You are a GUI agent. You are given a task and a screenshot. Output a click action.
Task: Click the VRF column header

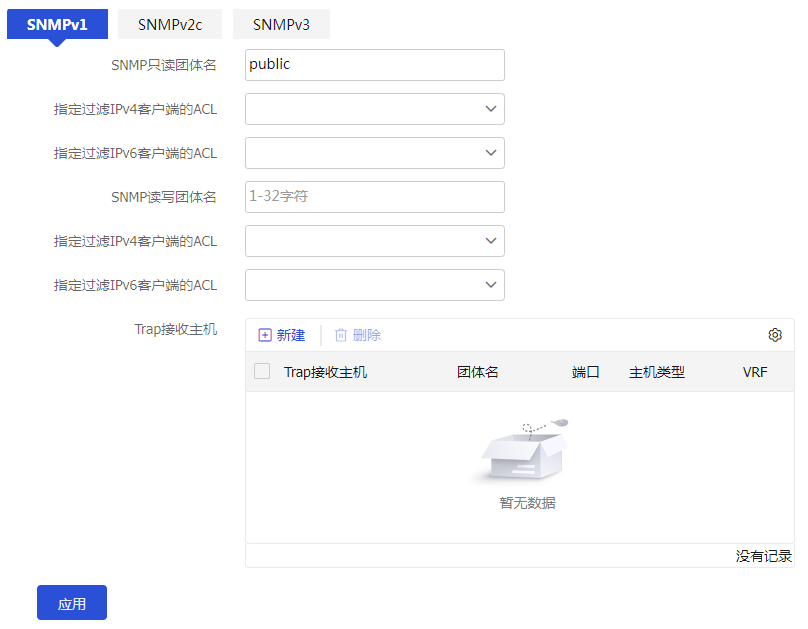click(755, 372)
